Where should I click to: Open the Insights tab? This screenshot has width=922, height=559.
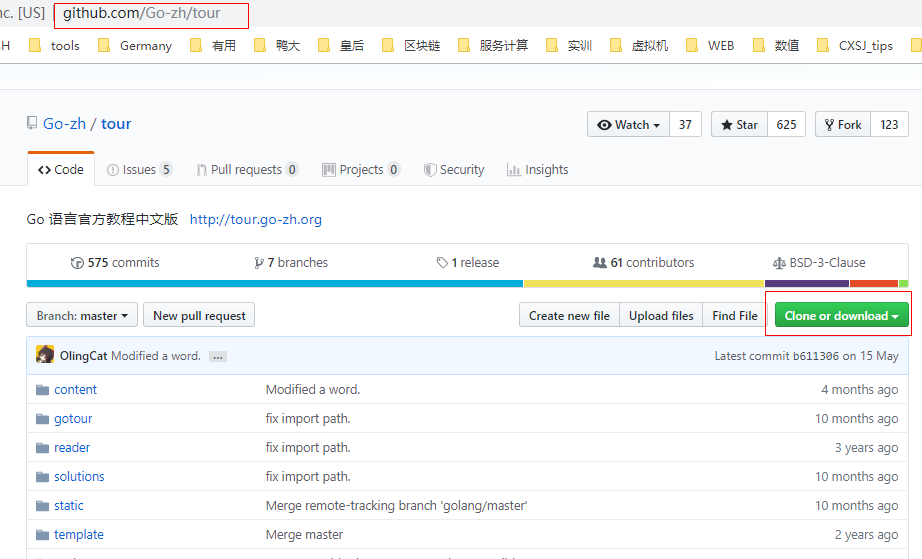pos(537,170)
